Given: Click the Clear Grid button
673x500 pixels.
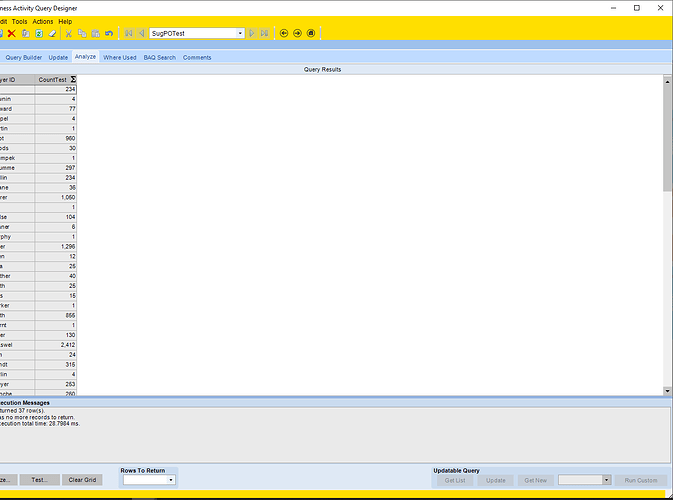Looking at the screenshot, I should point(82,480).
